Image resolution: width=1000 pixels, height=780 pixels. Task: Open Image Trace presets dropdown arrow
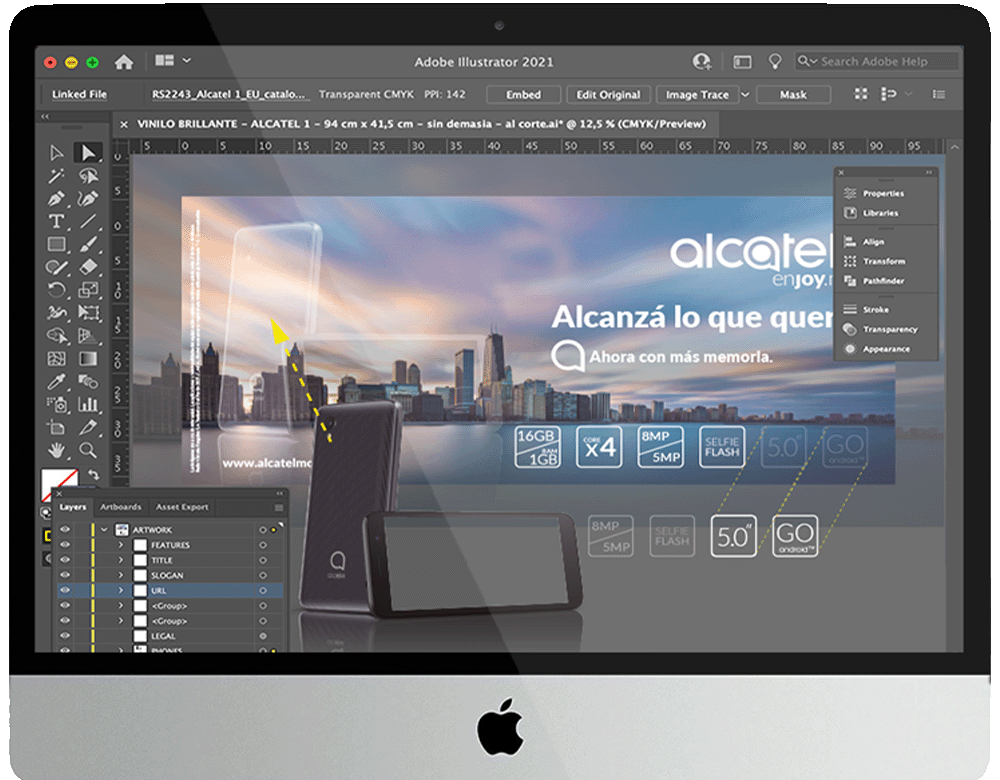point(745,94)
